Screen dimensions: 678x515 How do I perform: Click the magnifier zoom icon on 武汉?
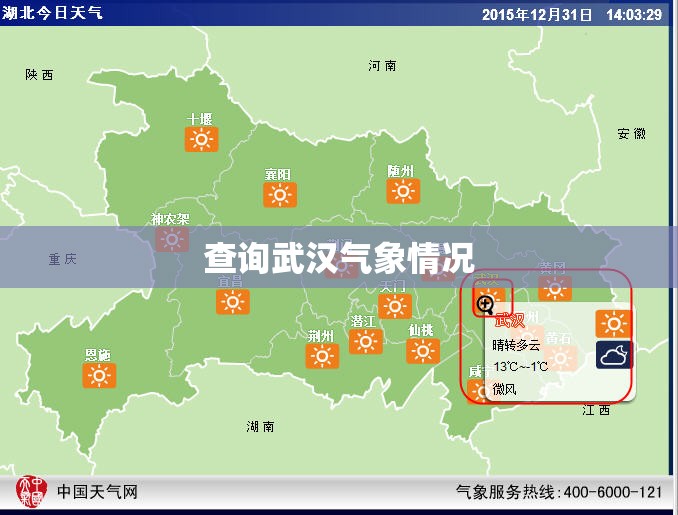[x=485, y=305]
